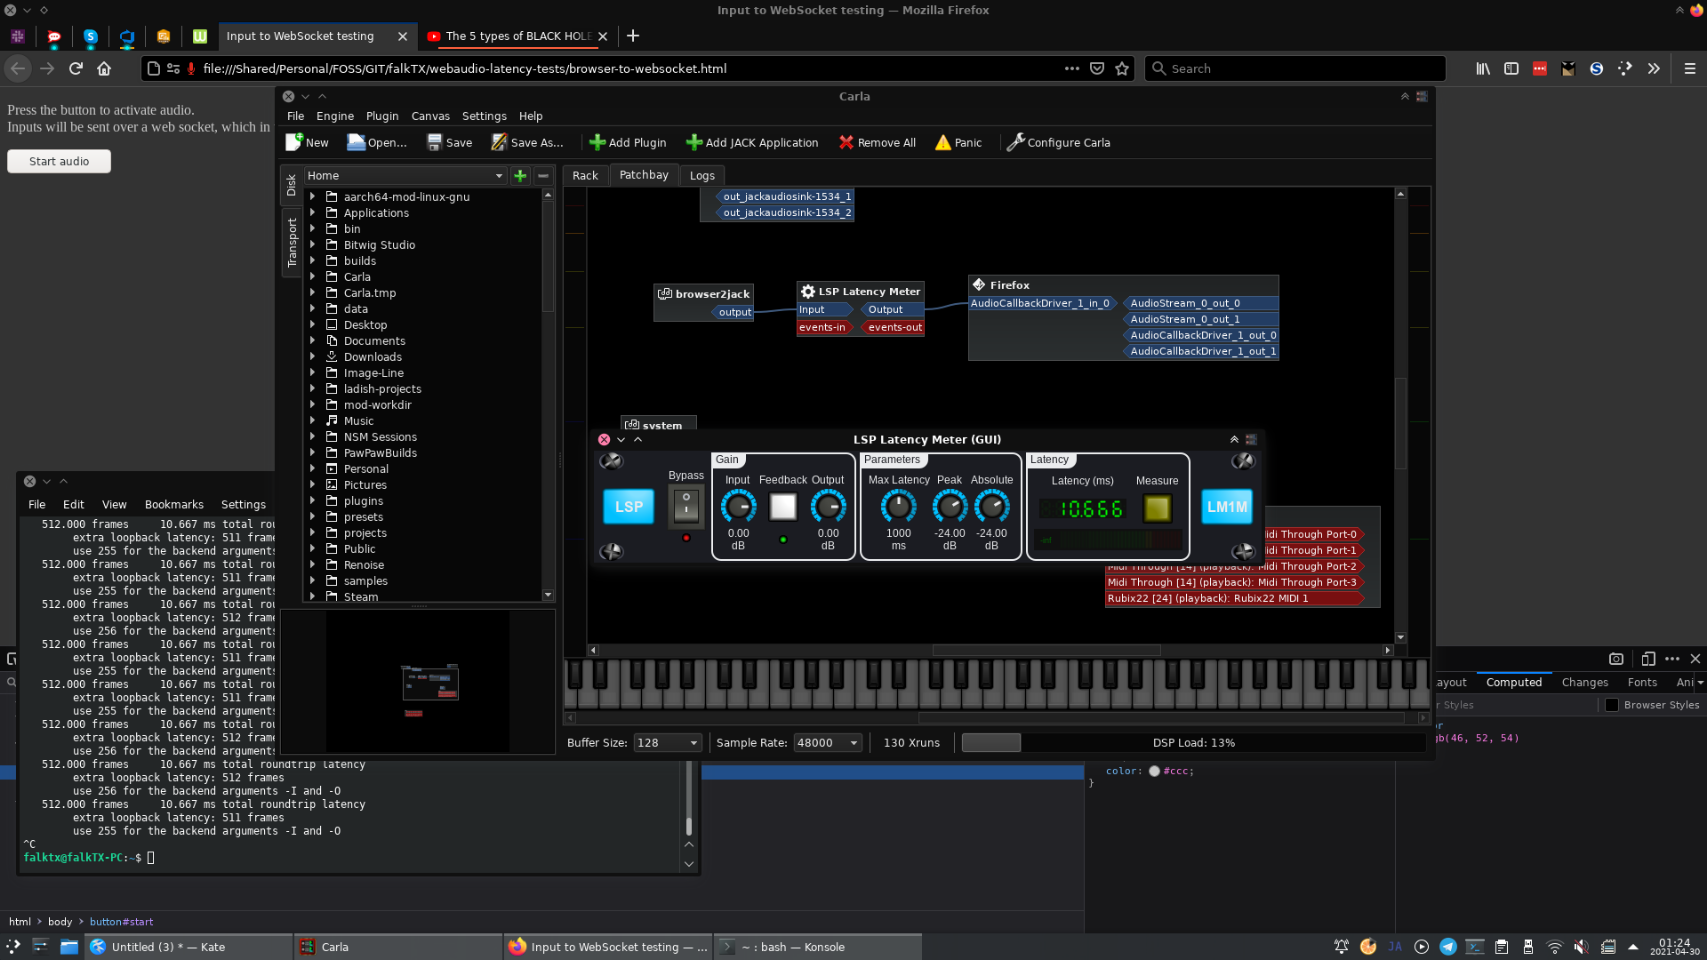This screenshot has width=1707, height=960.
Task: Open Kate from the taskbar
Action: click(186, 946)
